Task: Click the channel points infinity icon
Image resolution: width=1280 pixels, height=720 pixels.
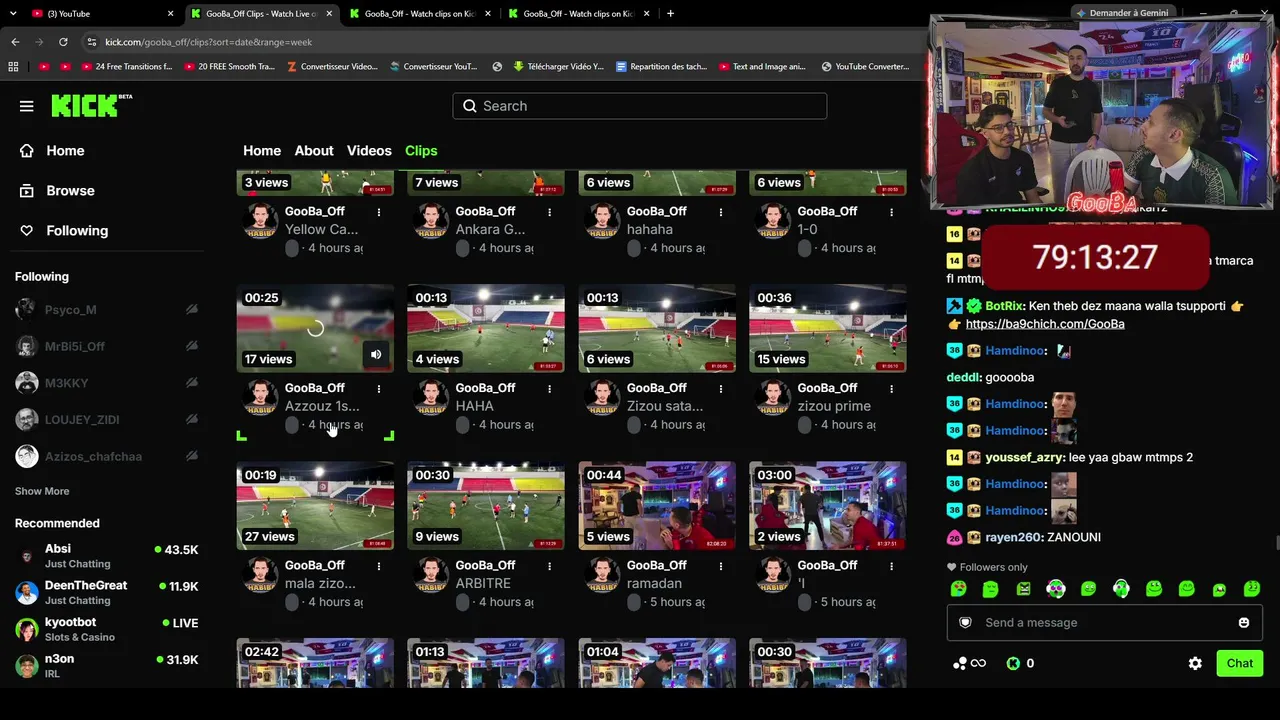Action: (970, 663)
